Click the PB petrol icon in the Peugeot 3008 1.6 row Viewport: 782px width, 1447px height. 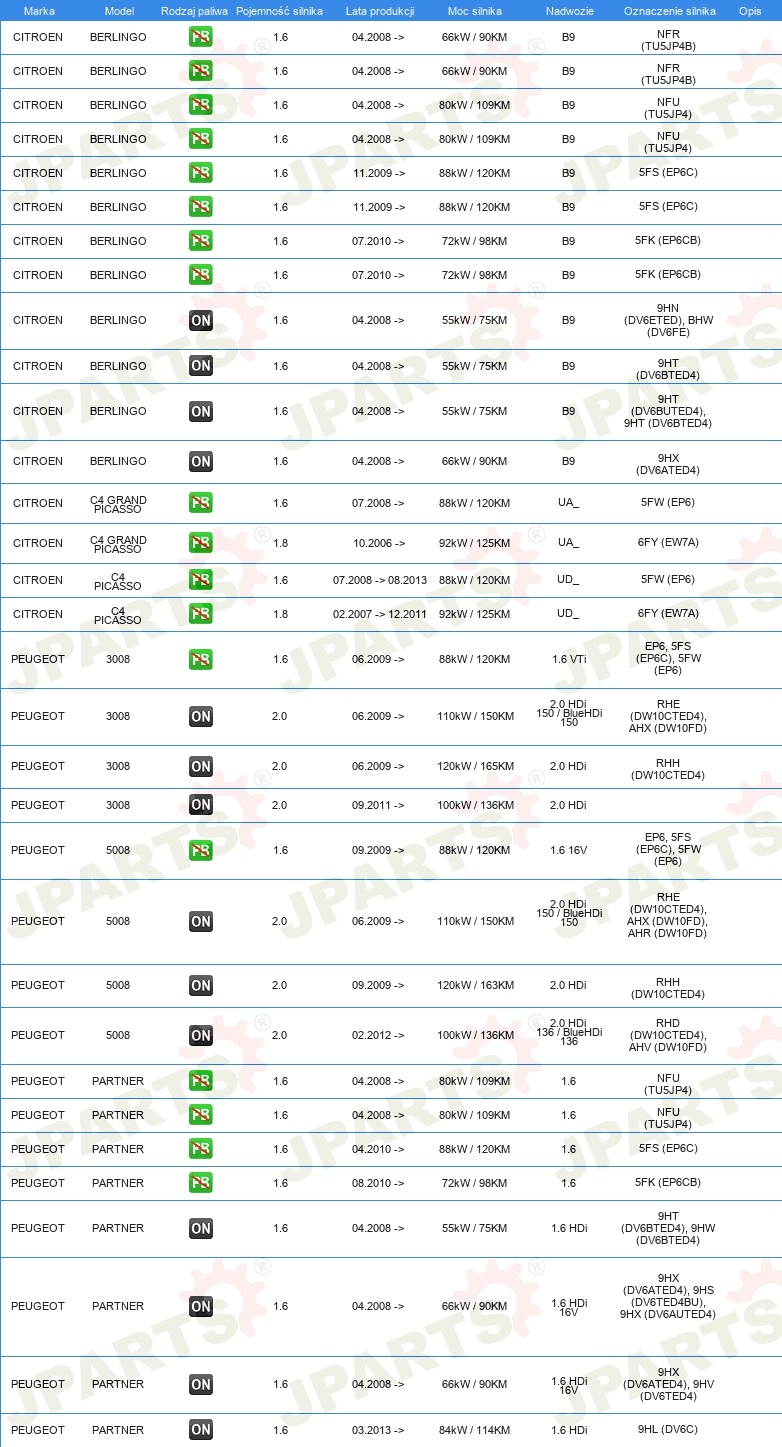point(201,659)
